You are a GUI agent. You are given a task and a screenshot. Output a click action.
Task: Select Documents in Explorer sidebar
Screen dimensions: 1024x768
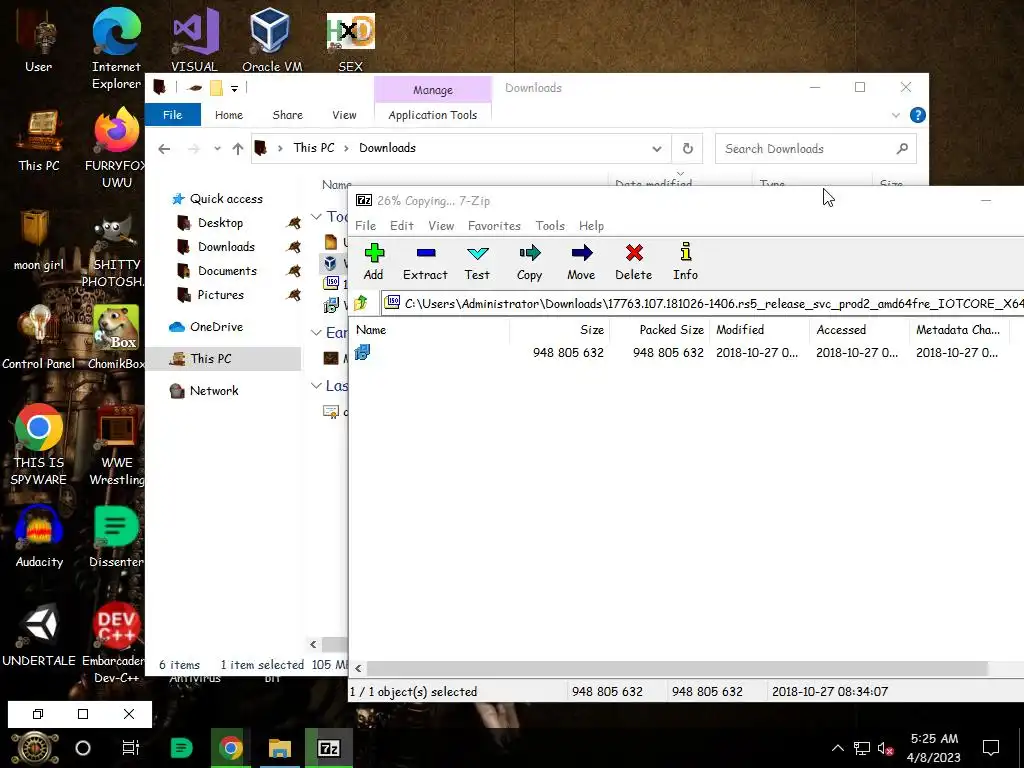coord(227,271)
